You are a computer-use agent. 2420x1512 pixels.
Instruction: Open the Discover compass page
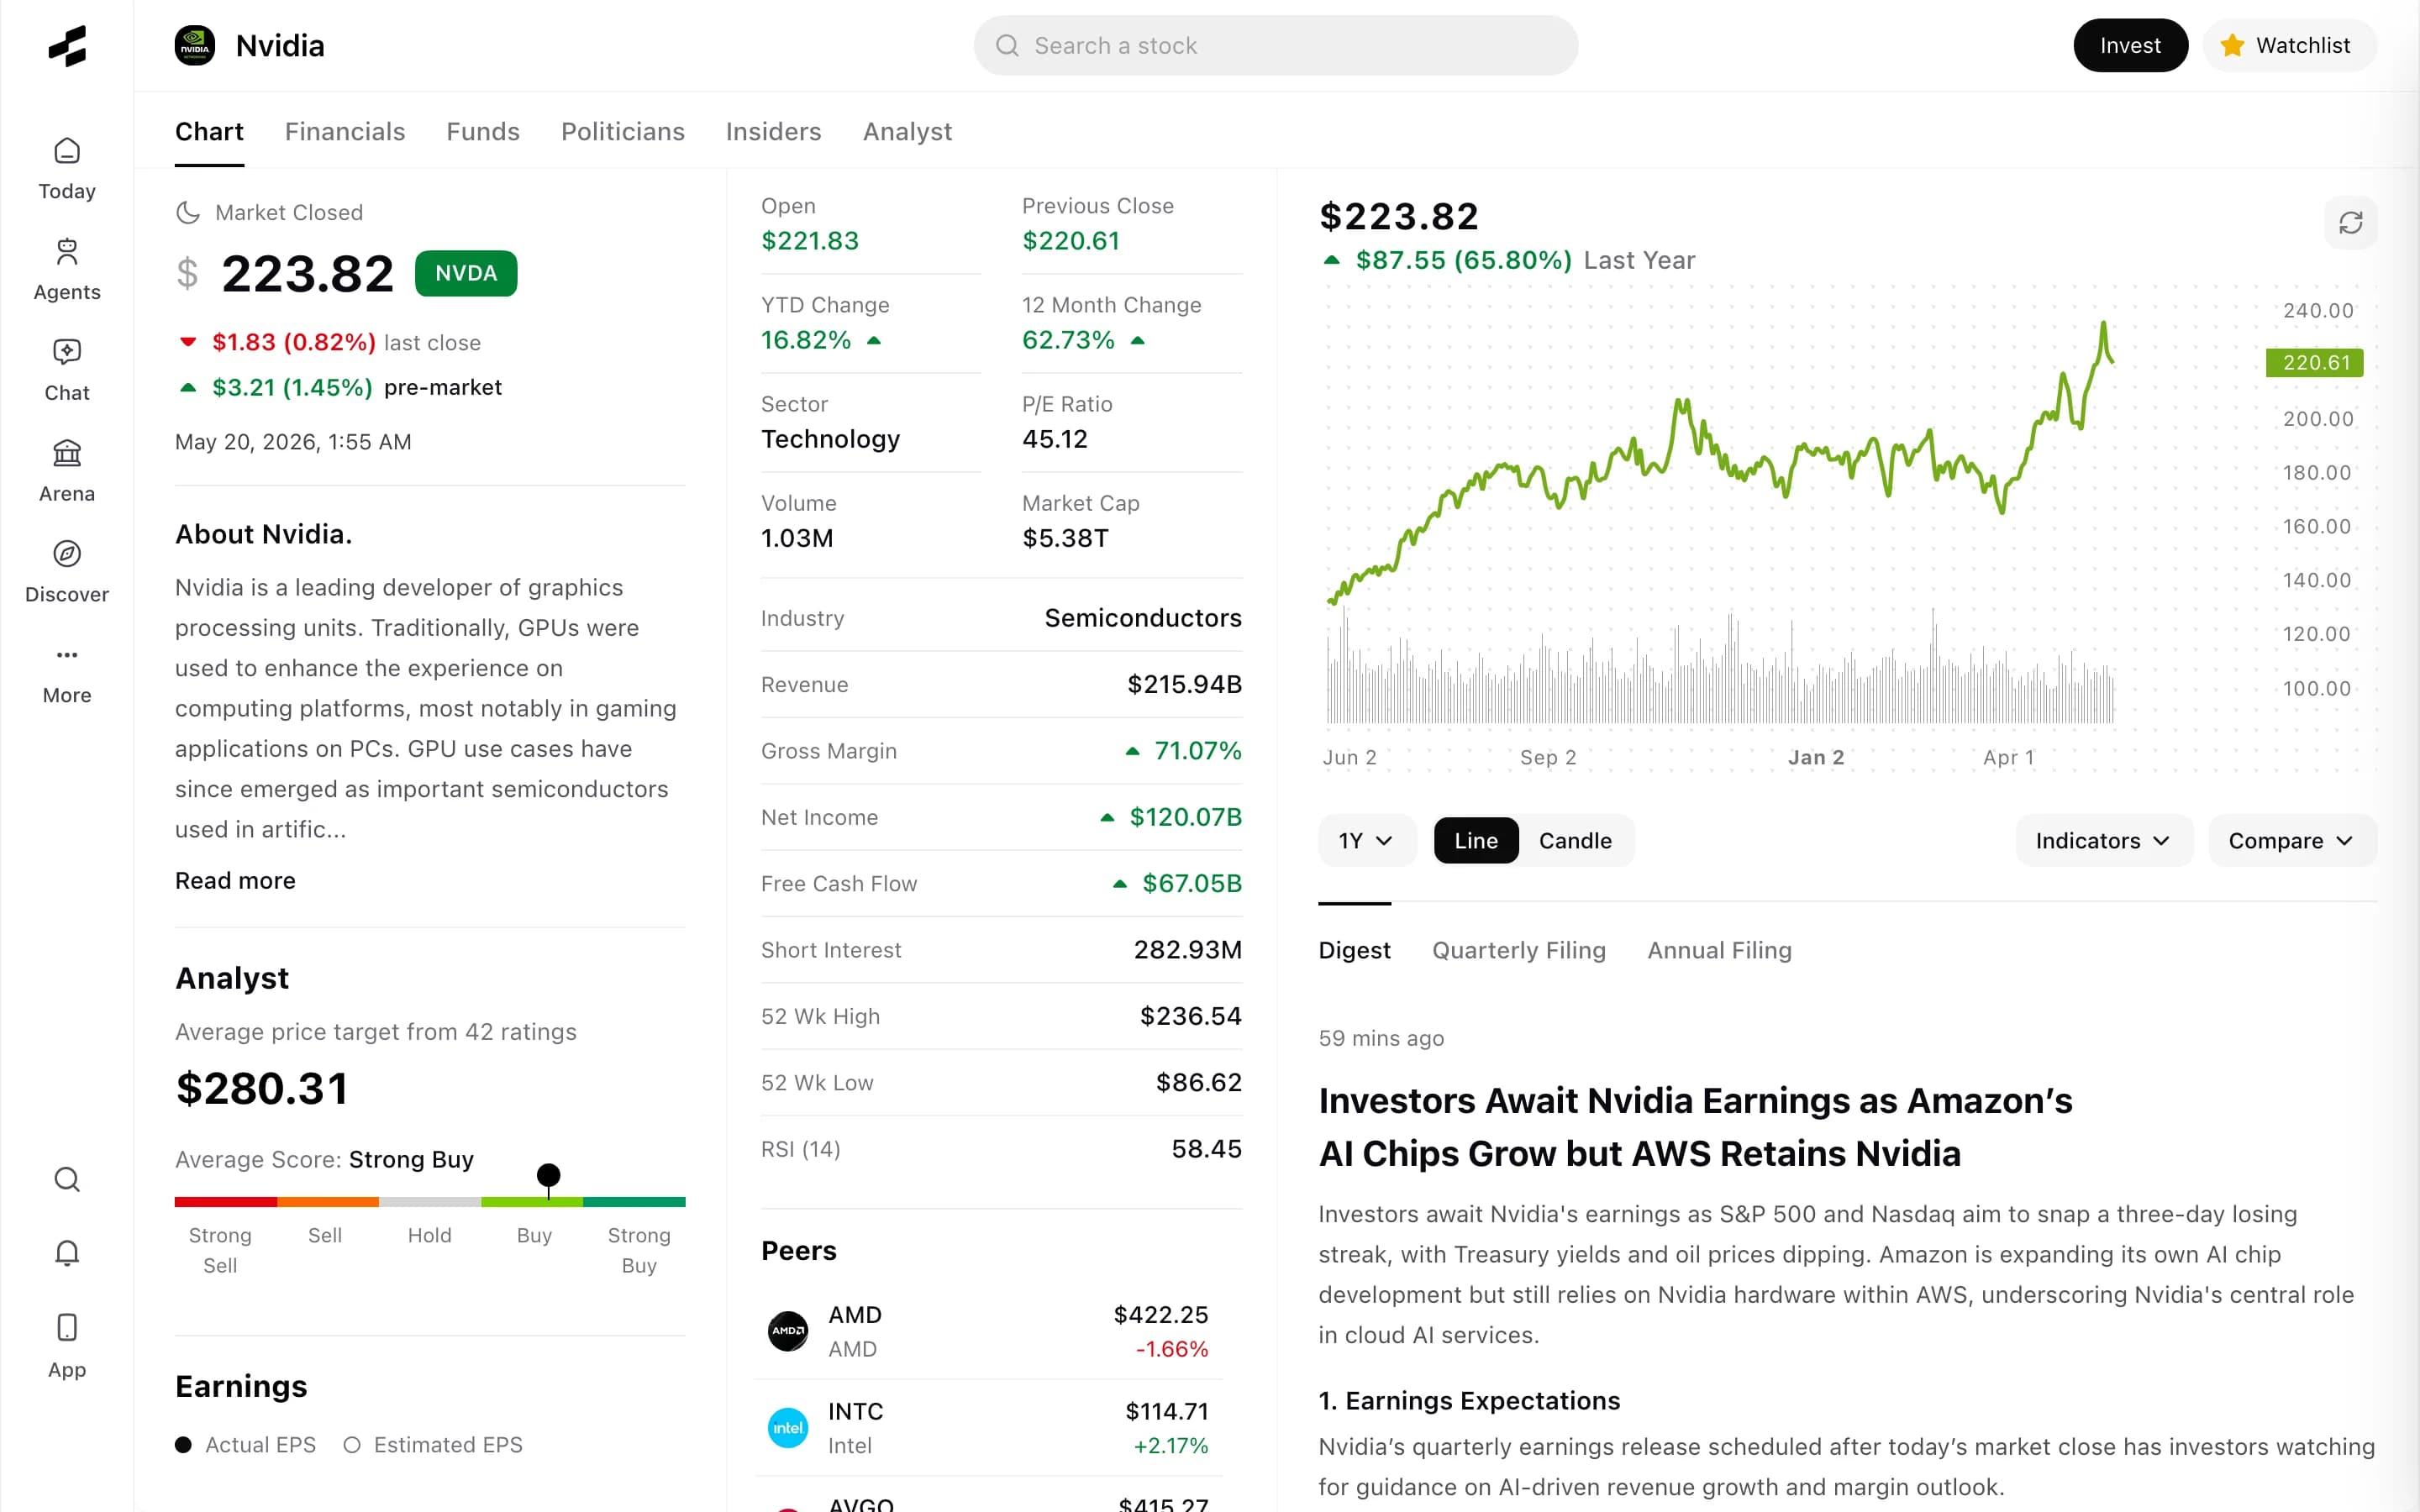(x=67, y=573)
